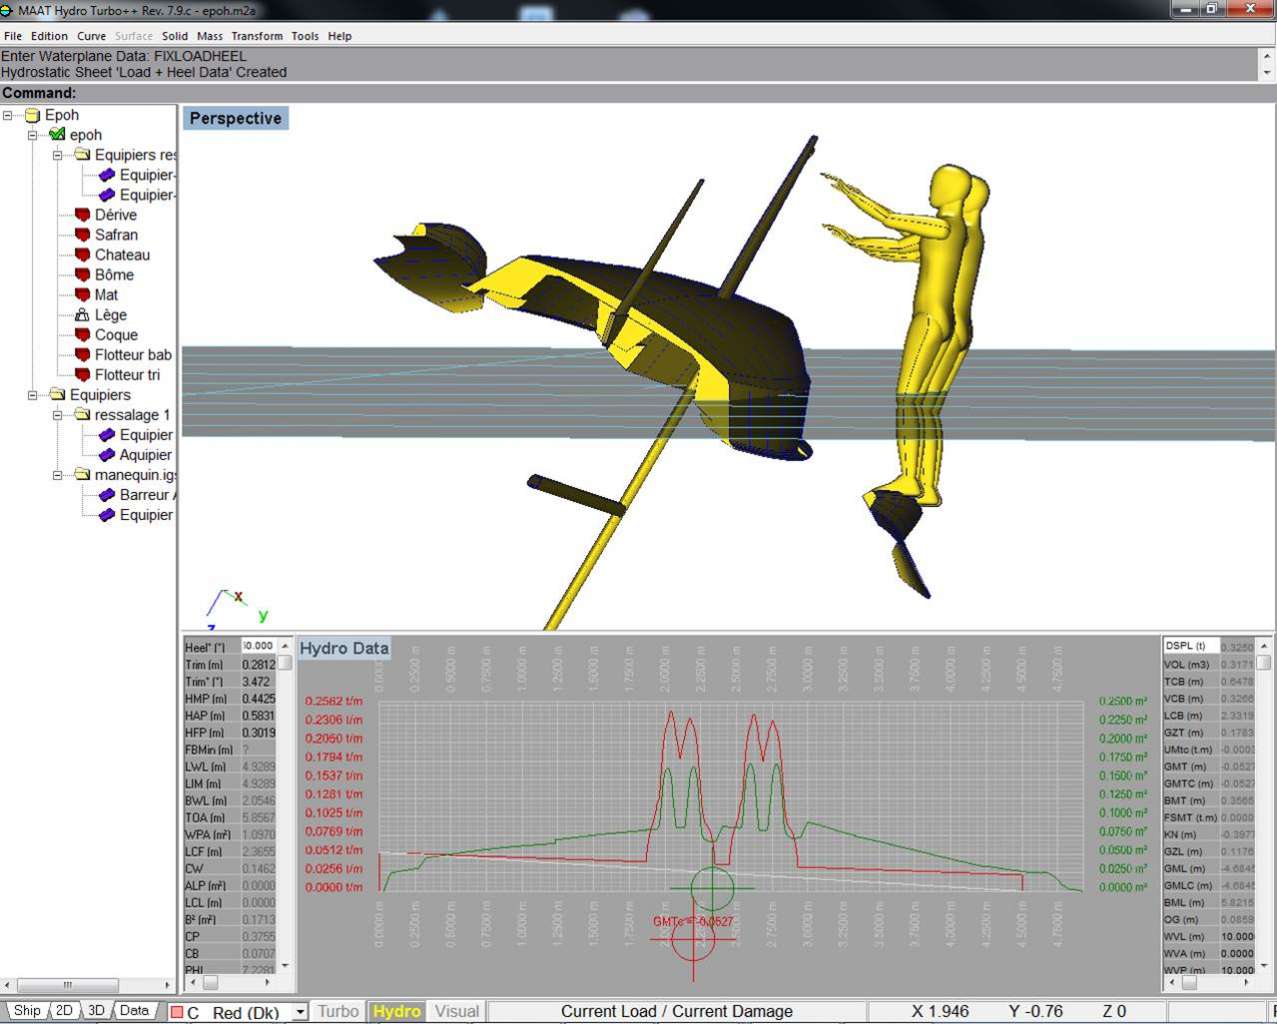Click the Heel value input field
The image size is (1277, 1024).
point(257,646)
